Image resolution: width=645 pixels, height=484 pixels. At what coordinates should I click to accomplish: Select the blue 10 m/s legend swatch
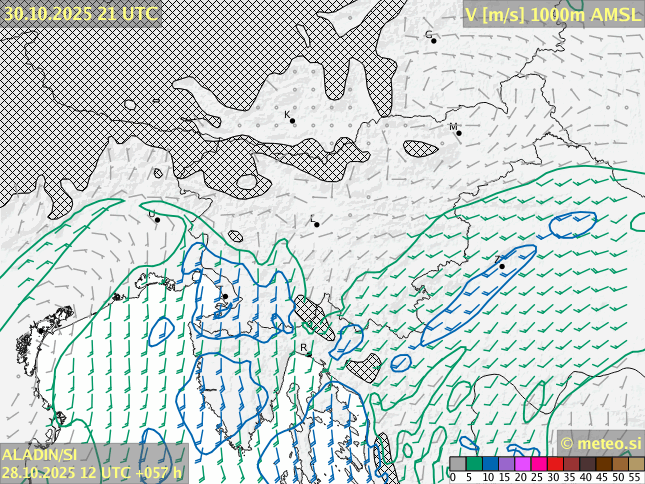489,464
